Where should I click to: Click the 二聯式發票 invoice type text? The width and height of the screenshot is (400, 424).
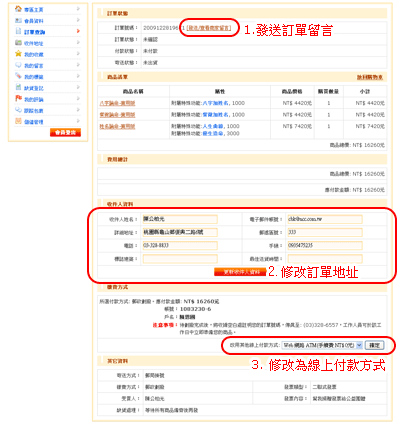pyautogui.click(x=324, y=387)
